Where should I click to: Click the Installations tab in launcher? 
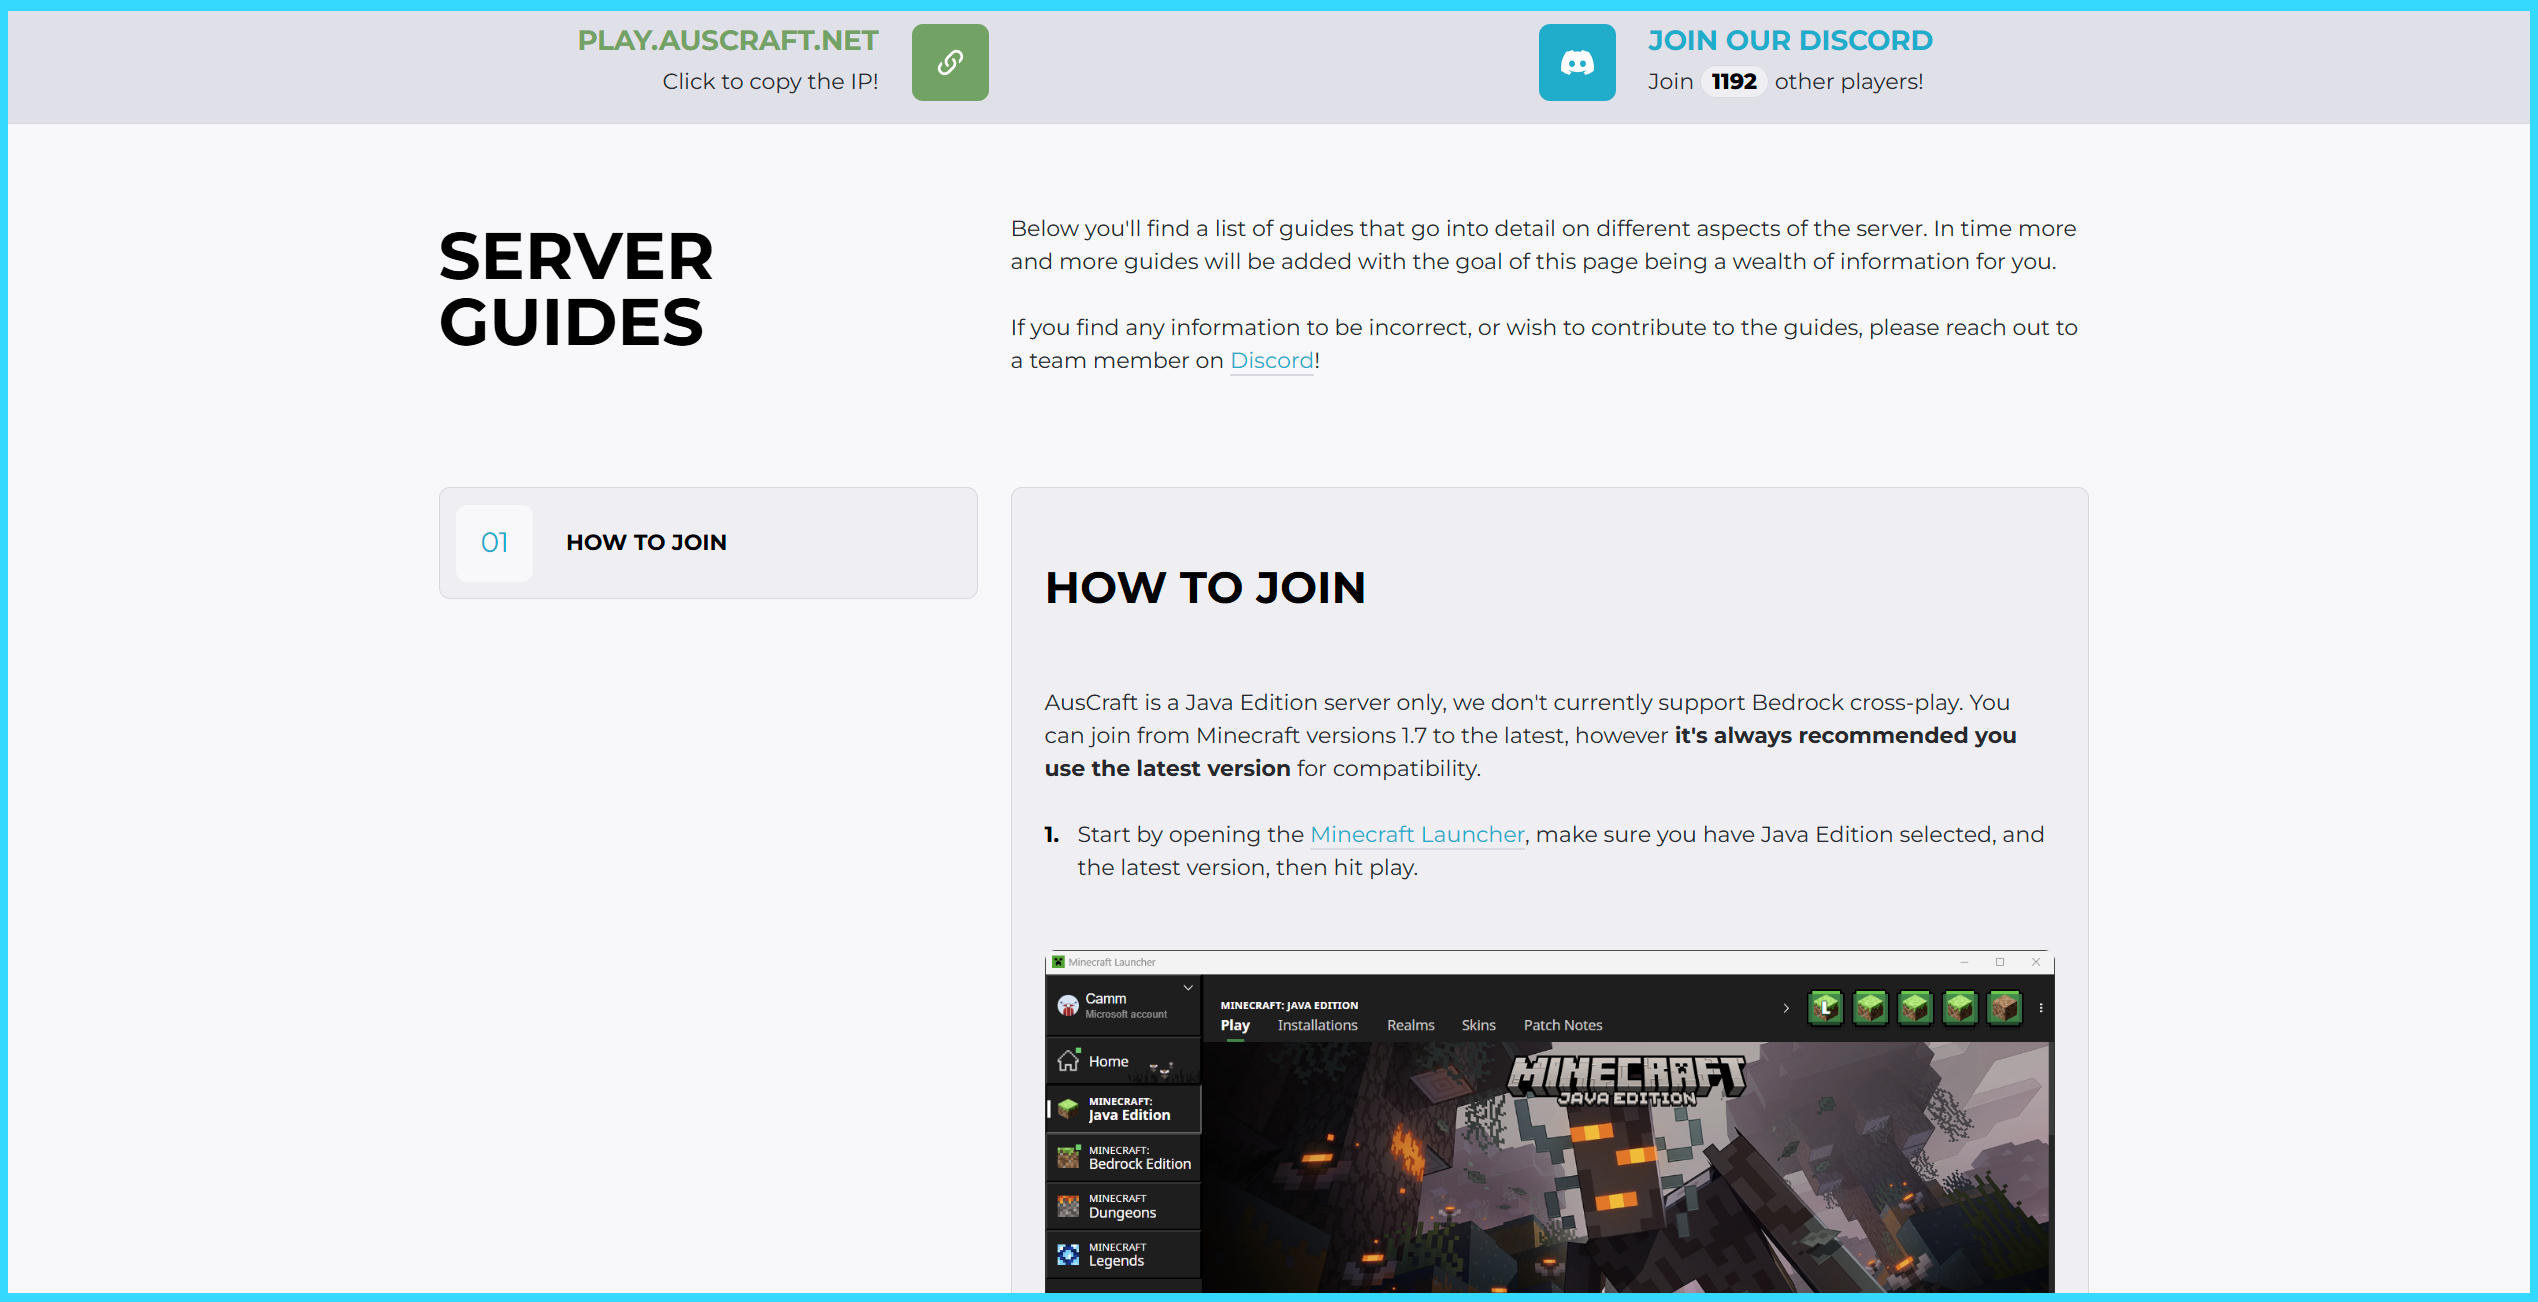pyautogui.click(x=1318, y=1025)
